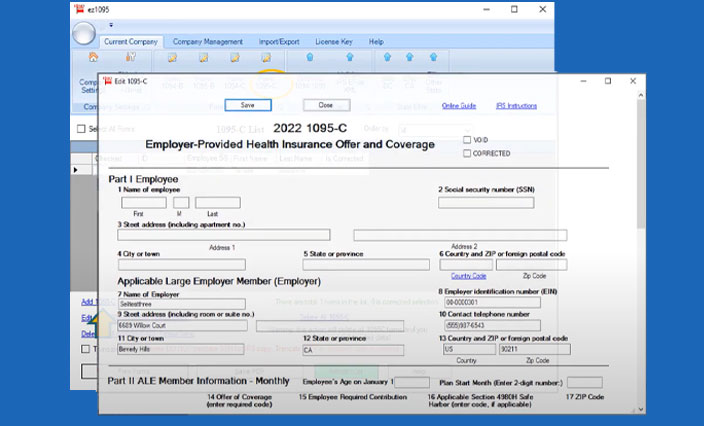704x426 pixels.
Task: Click Close in the Edit 1095-C form
Action: (326, 105)
